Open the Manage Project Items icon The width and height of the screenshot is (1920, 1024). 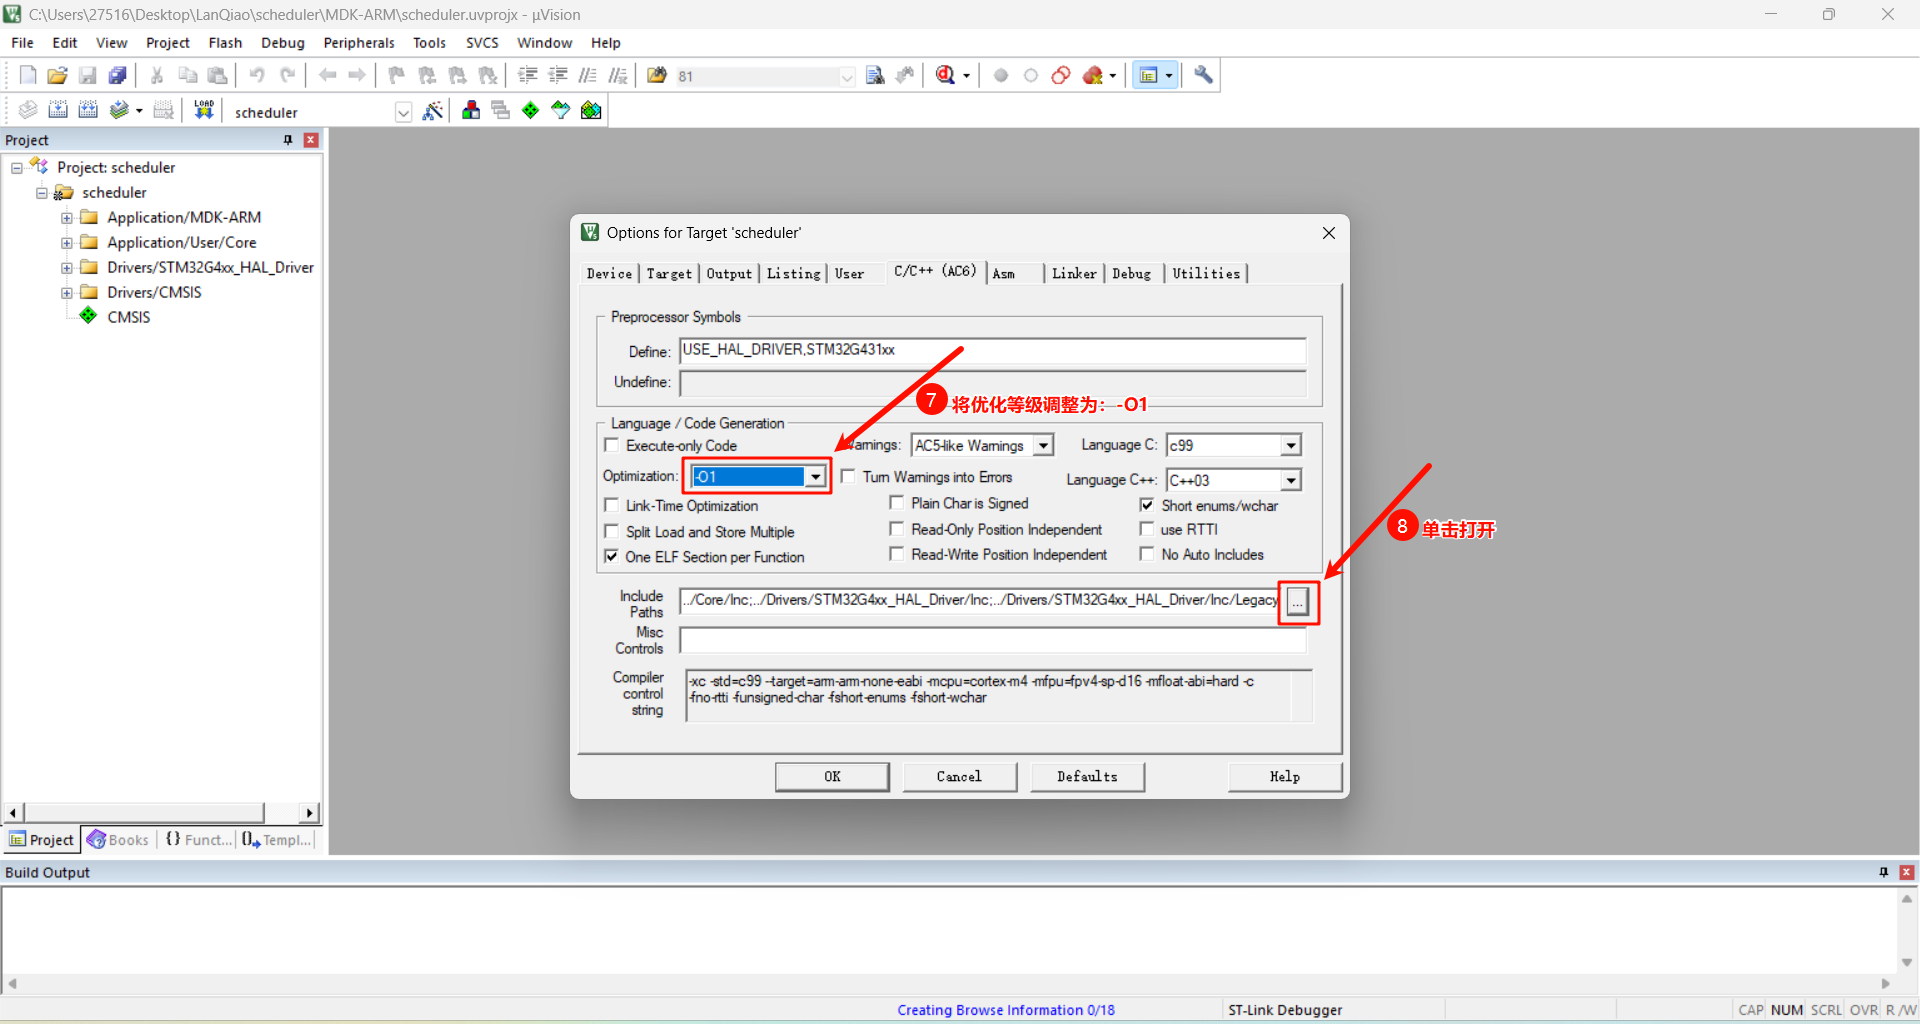point(470,110)
